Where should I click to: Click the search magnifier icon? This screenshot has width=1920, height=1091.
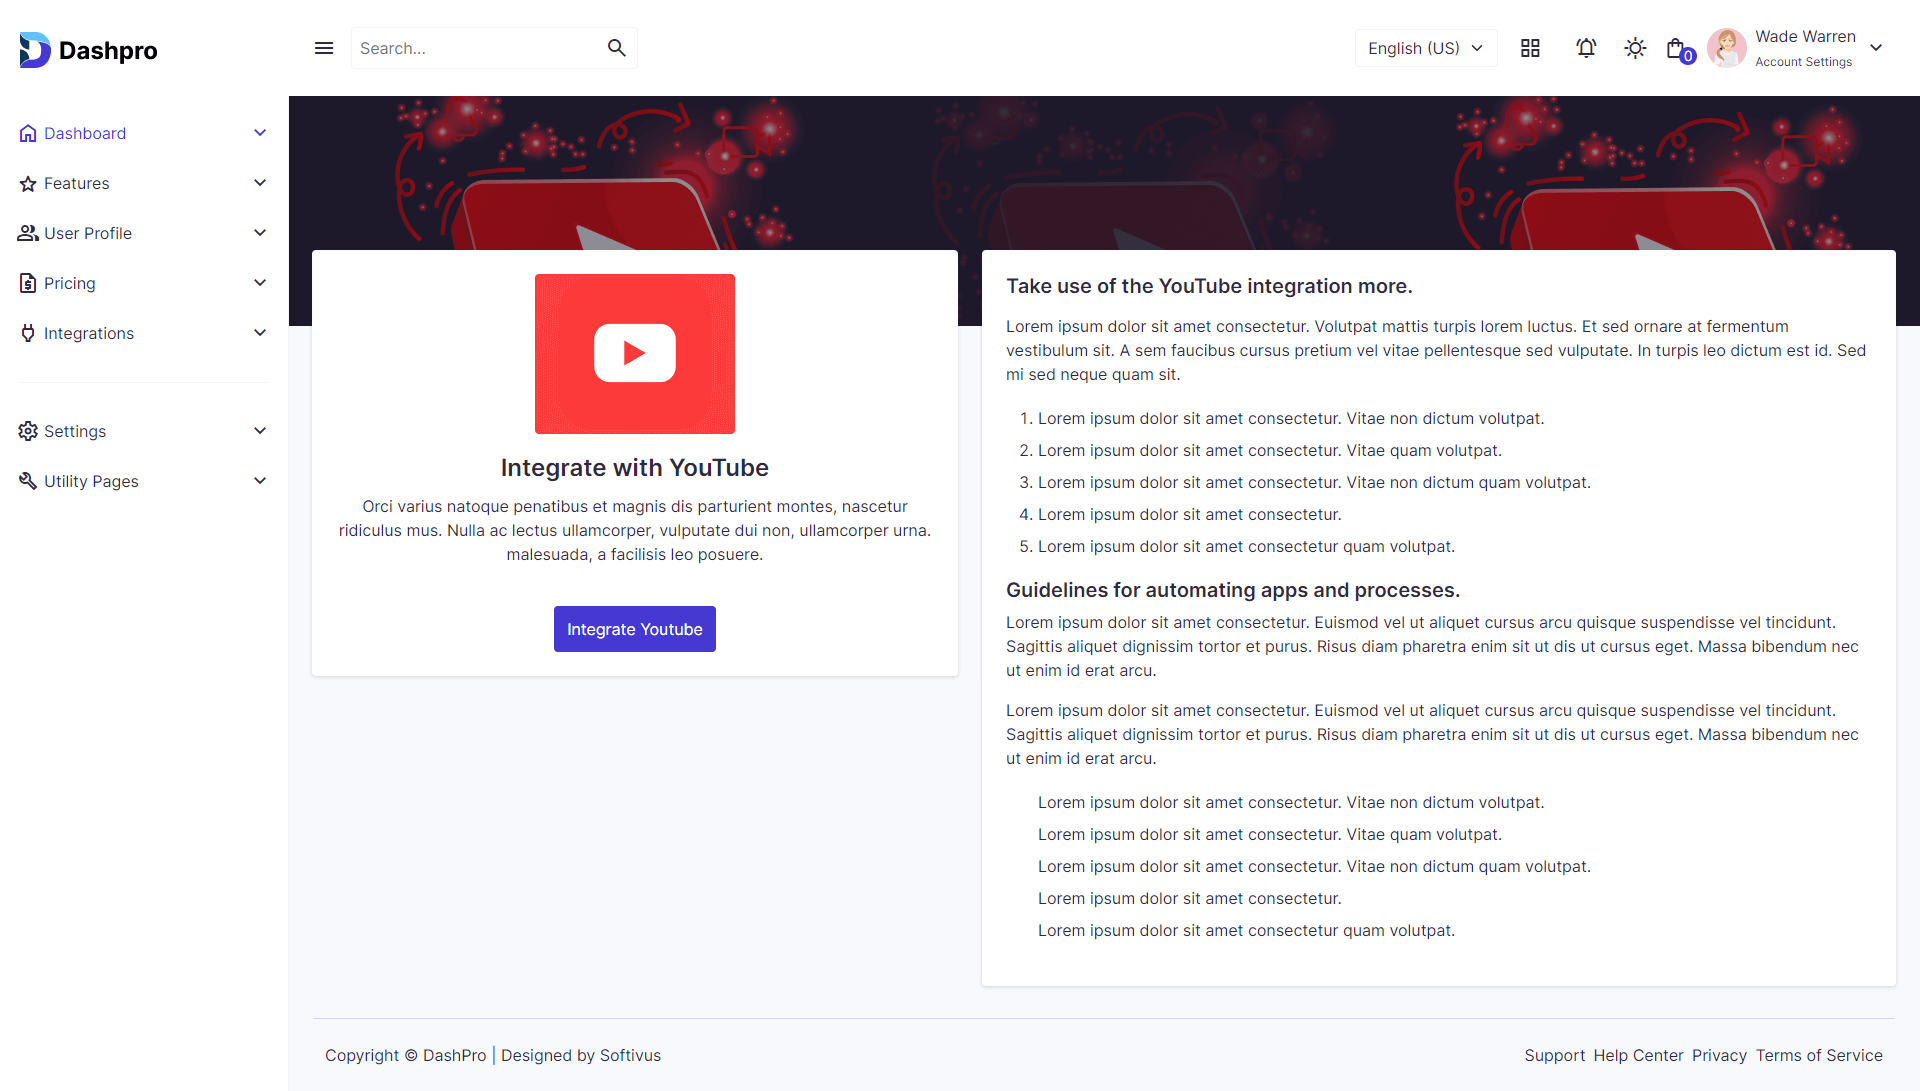click(x=616, y=48)
